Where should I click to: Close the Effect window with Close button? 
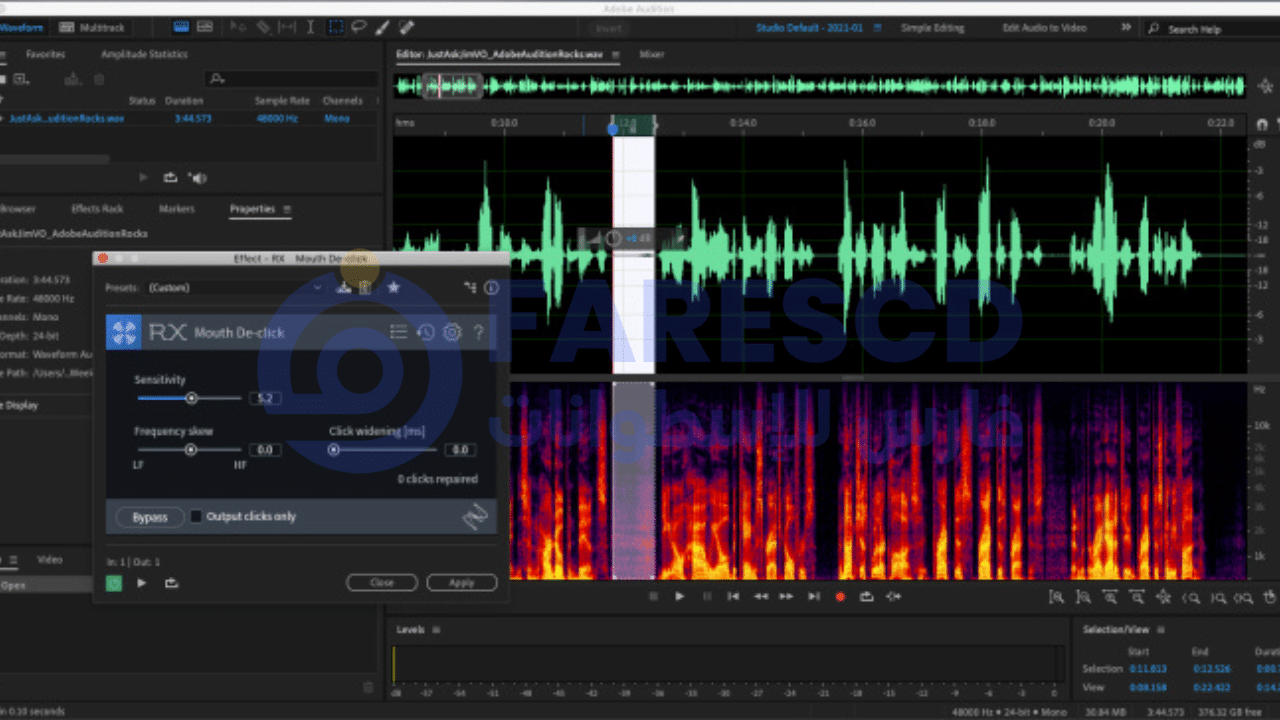click(382, 582)
